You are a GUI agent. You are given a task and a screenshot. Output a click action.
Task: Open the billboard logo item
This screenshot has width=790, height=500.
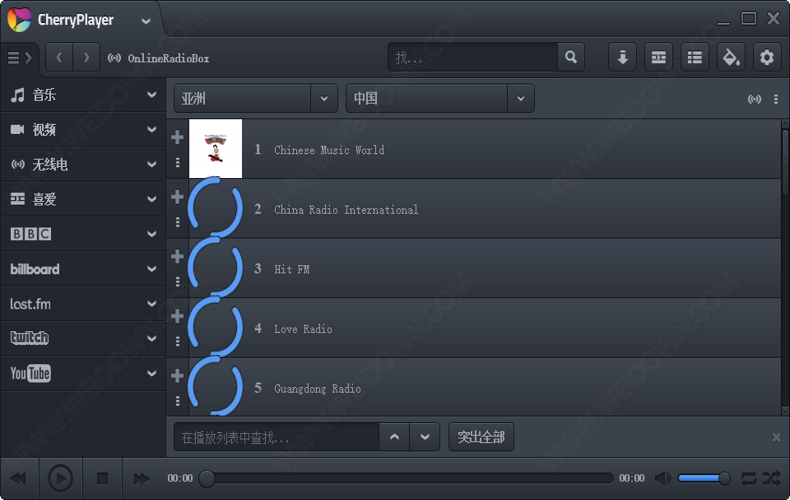35,269
